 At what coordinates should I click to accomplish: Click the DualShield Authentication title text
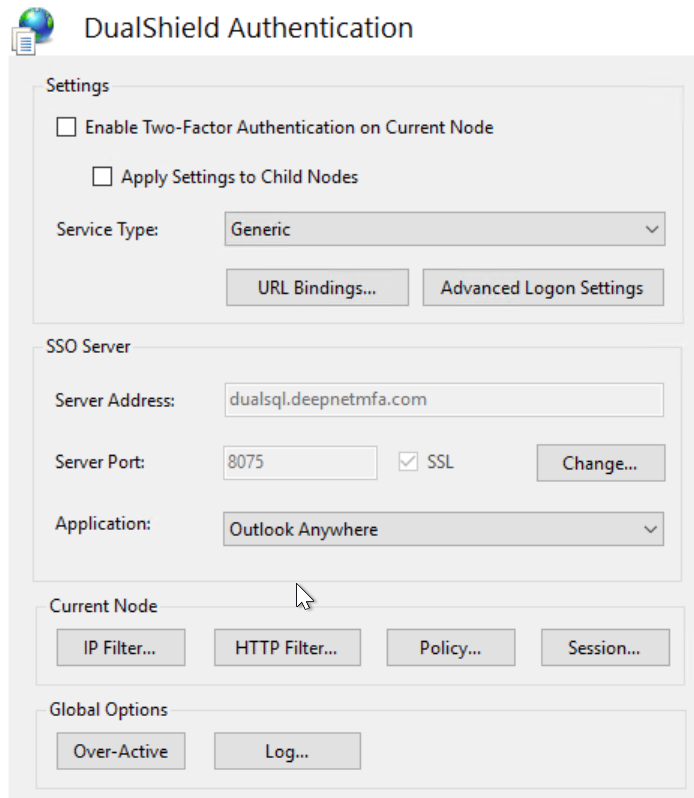pos(248,27)
